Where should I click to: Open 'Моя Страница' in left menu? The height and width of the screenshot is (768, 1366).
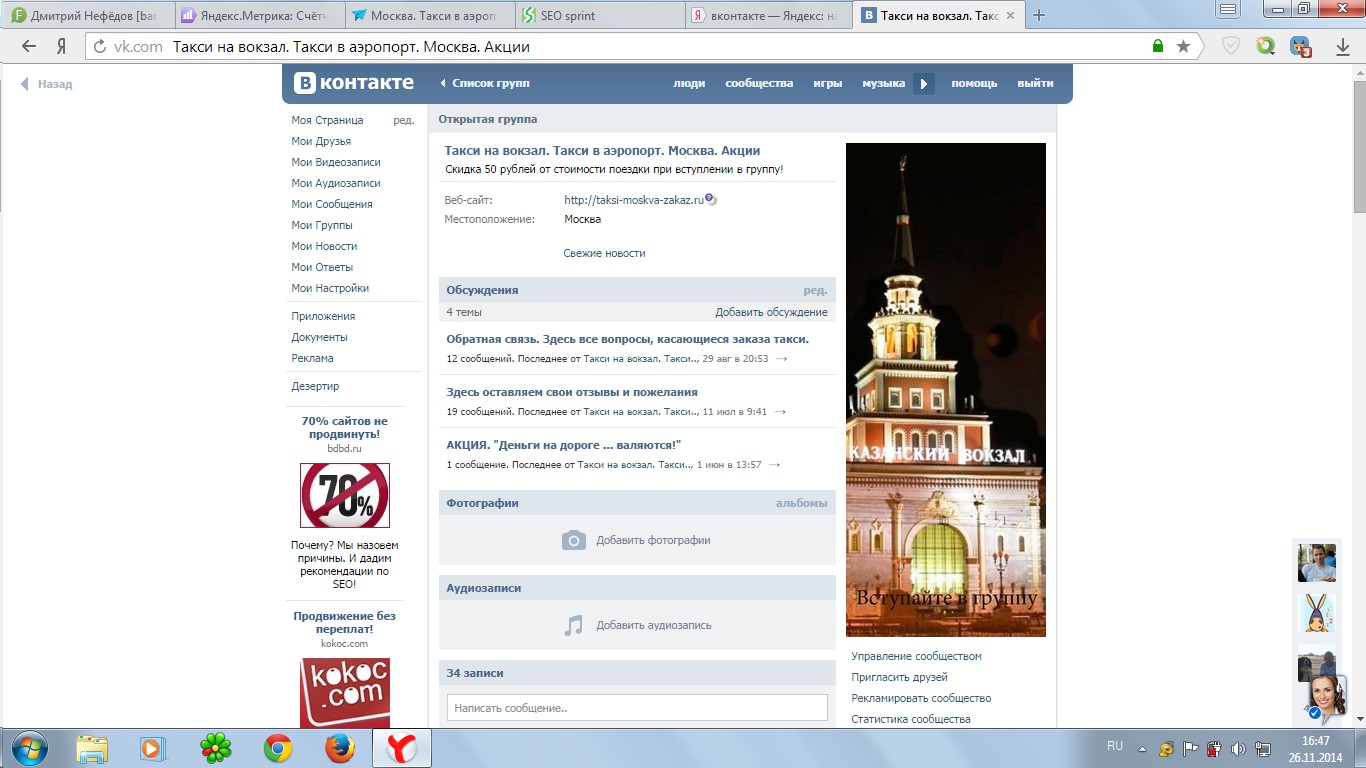pyautogui.click(x=327, y=120)
